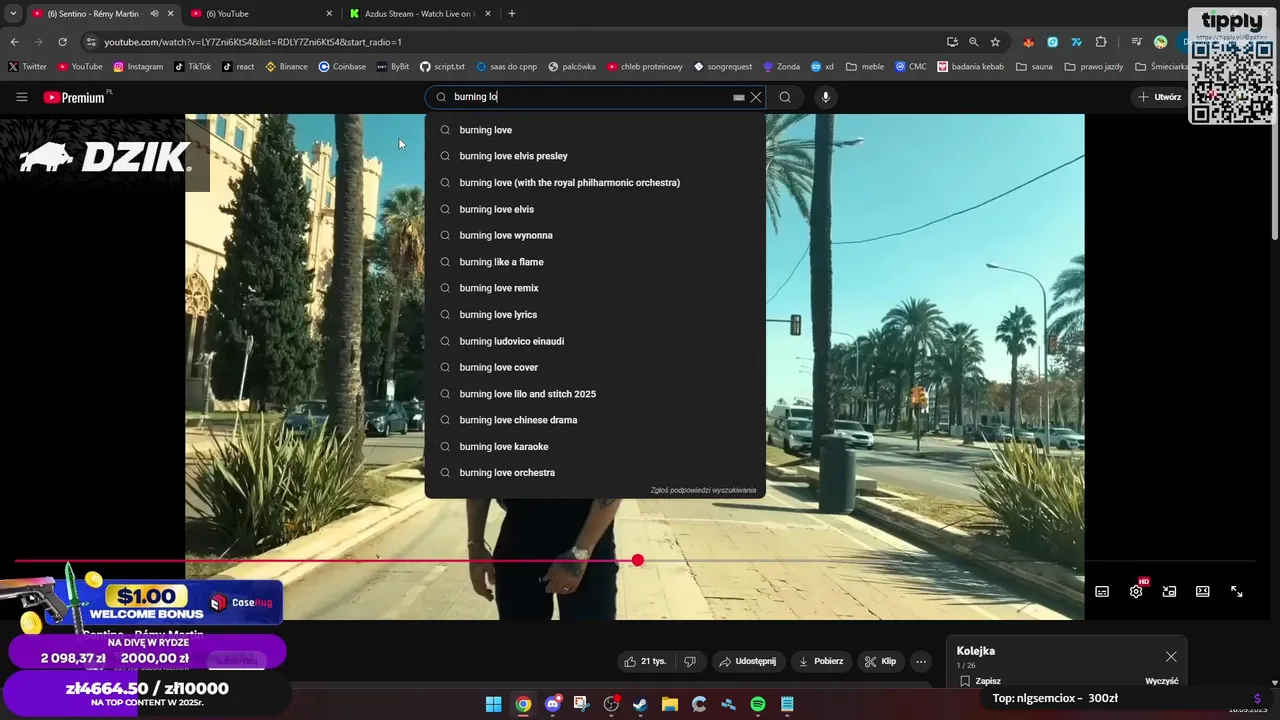This screenshot has width=1280, height=720.
Task: Select suggestion 'burning like a flame'
Action: [x=595, y=262]
